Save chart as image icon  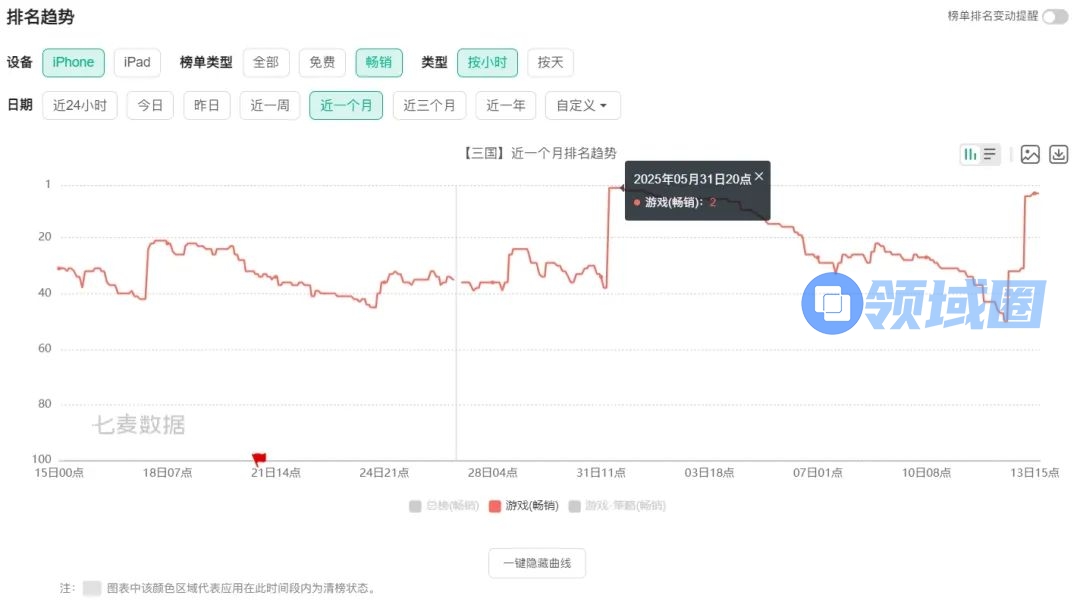[1030, 154]
